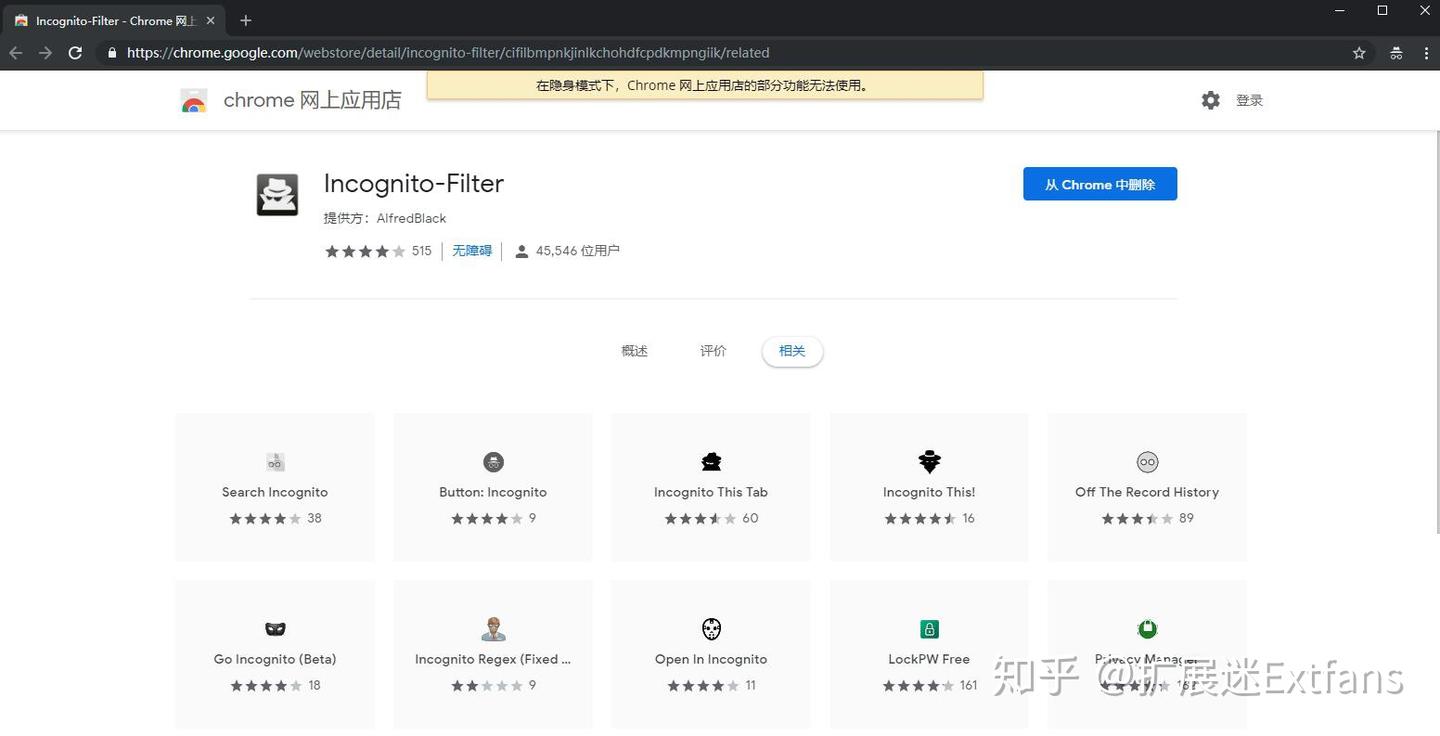Click the Privacy Manager grenade icon
The width and height of the screenshot is (1440, 736).
pos(1146,628)
